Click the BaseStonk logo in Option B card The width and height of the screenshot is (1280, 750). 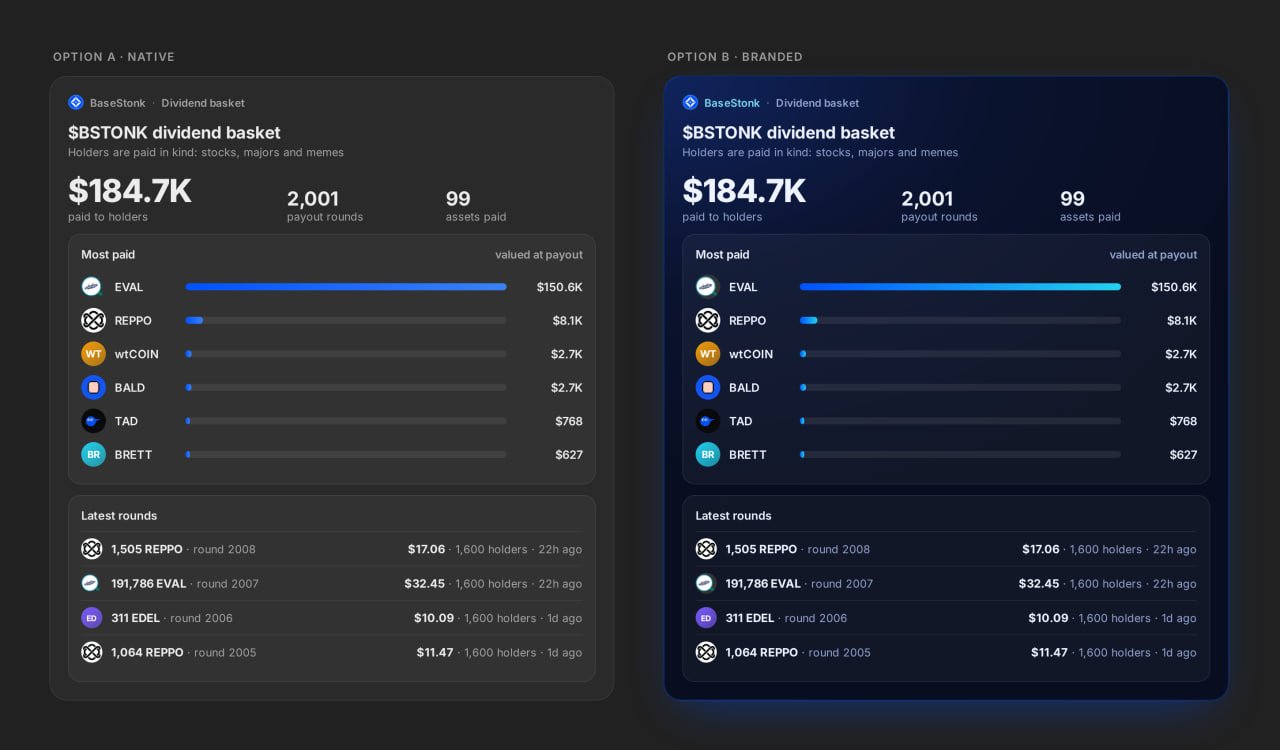click(690, 103)
